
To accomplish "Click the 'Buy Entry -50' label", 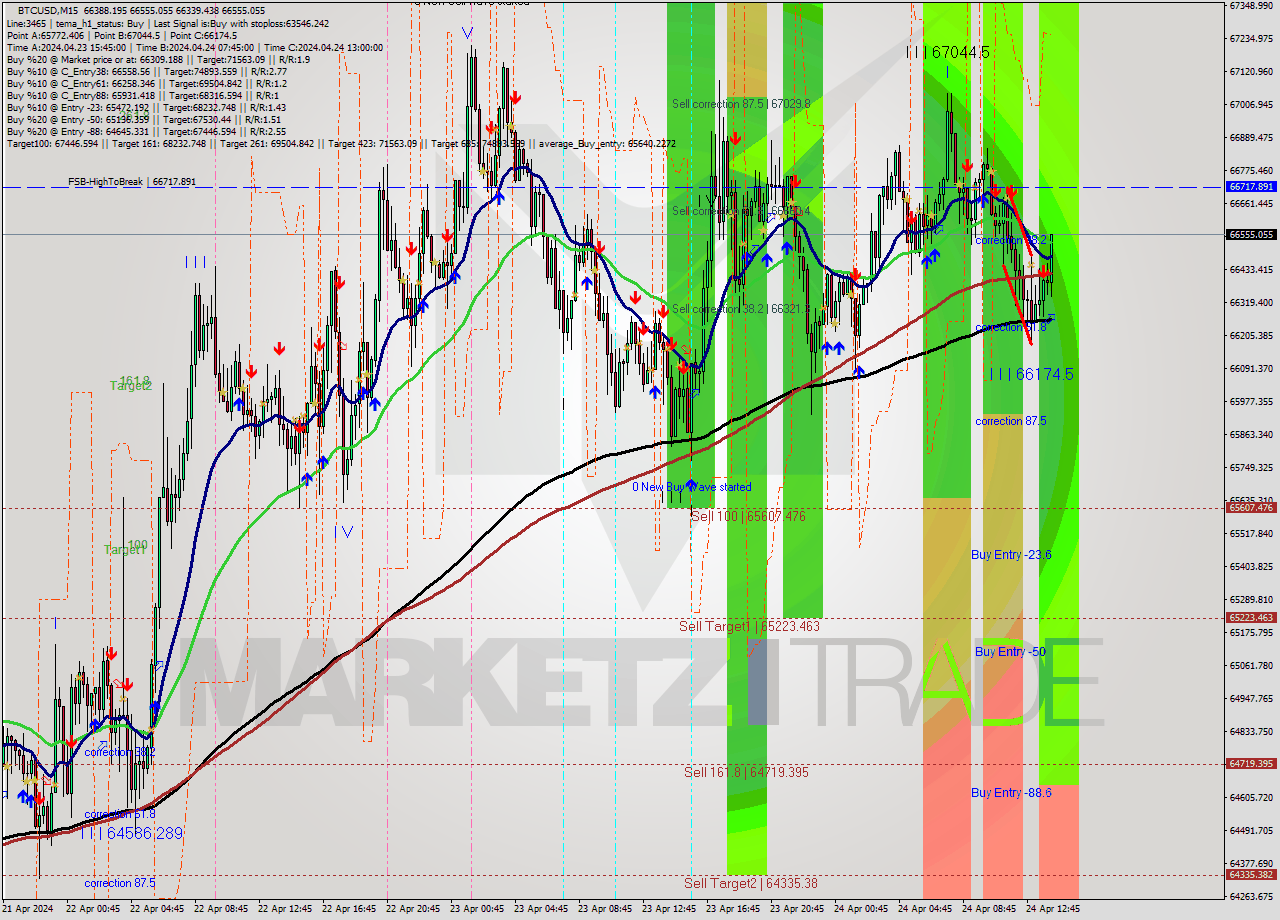I will tap(1010, 651).
